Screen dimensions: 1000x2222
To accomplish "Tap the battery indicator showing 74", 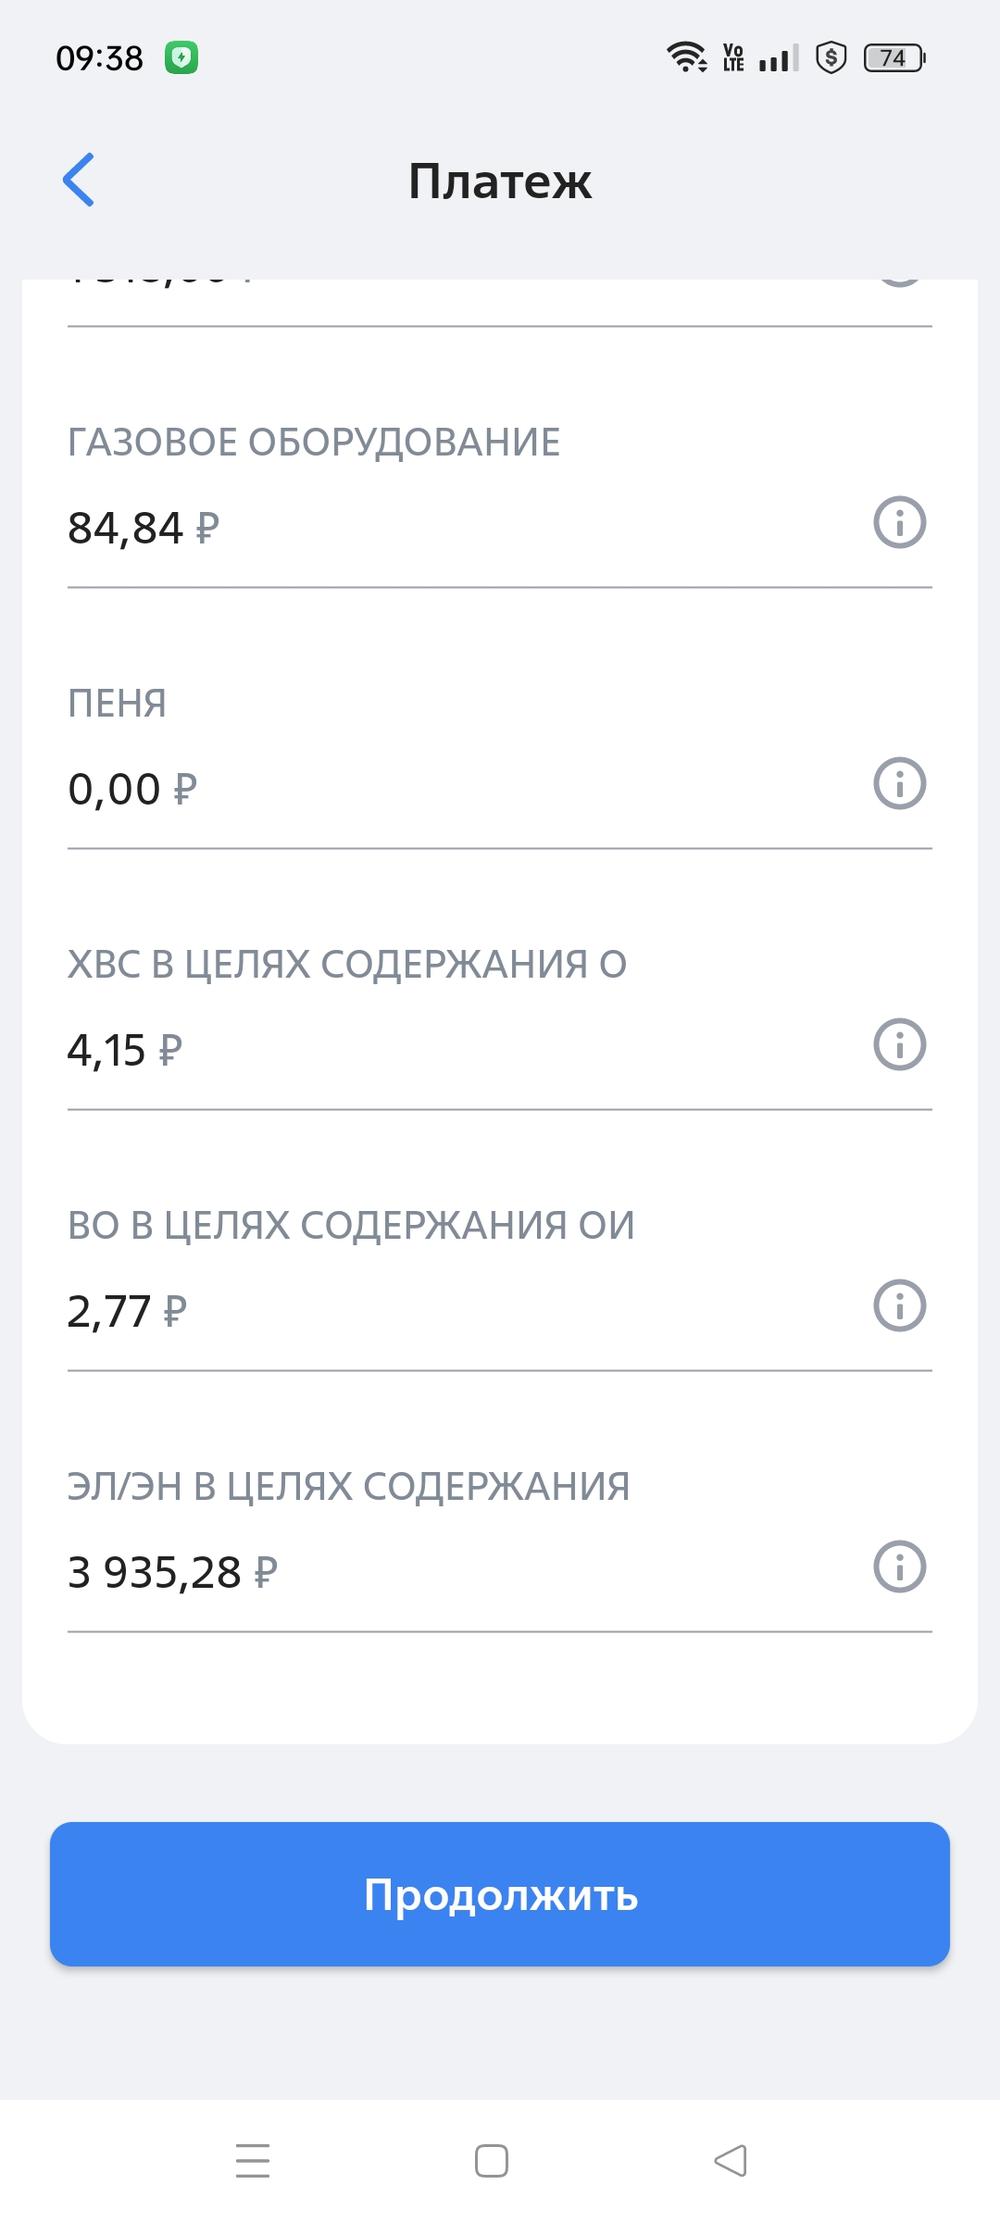I will tap(894, 58).
